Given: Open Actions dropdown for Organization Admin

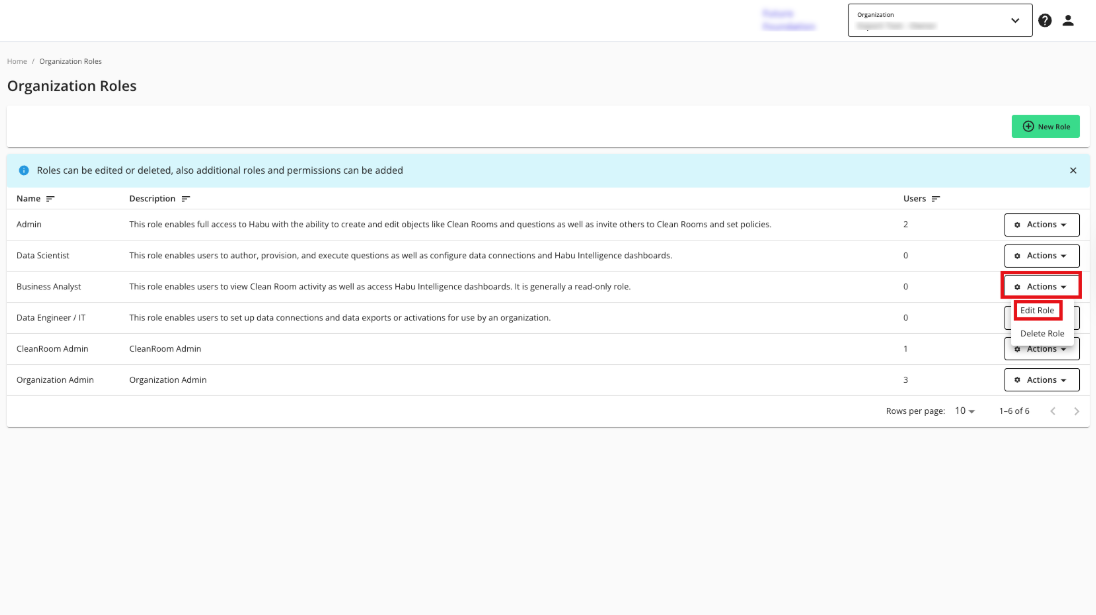Looking at the screenshot, I should tap(1041, 380).
